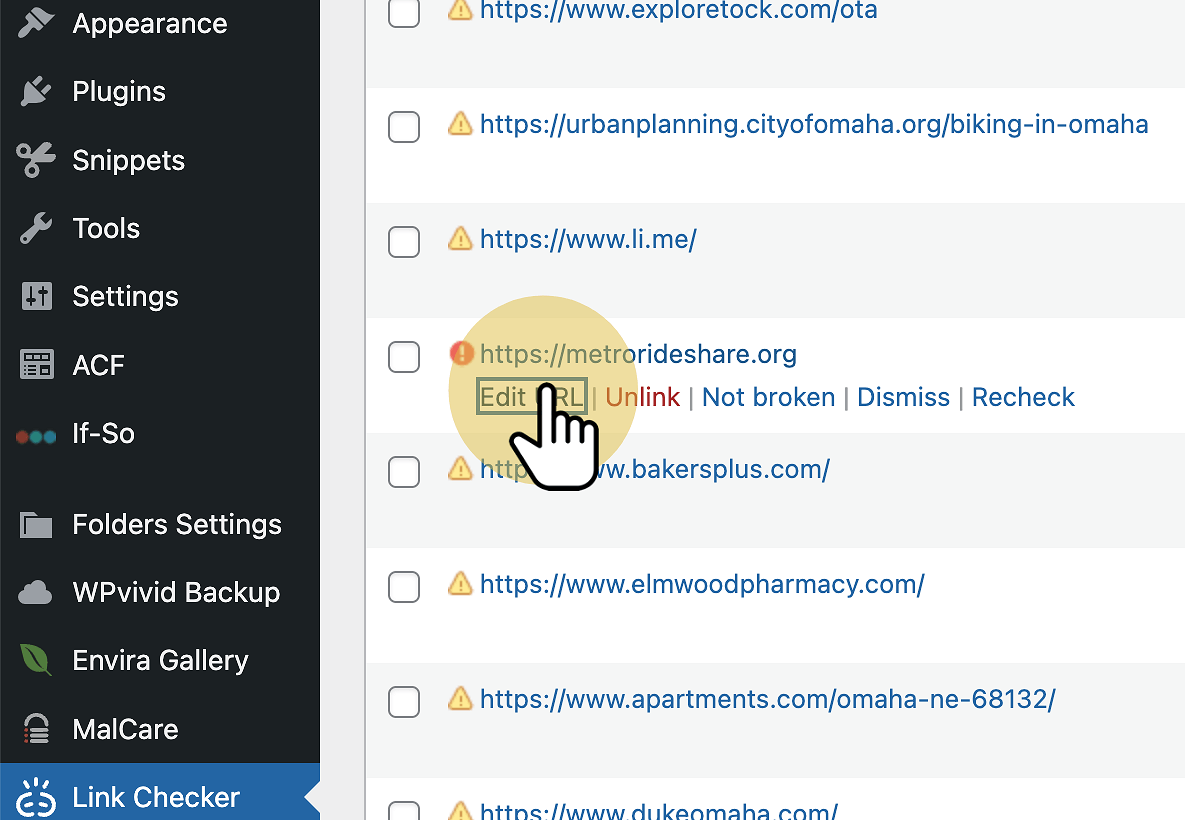1185x820 pixels.
Task: Click the If-So three dots icon
Action: (36, 435)
